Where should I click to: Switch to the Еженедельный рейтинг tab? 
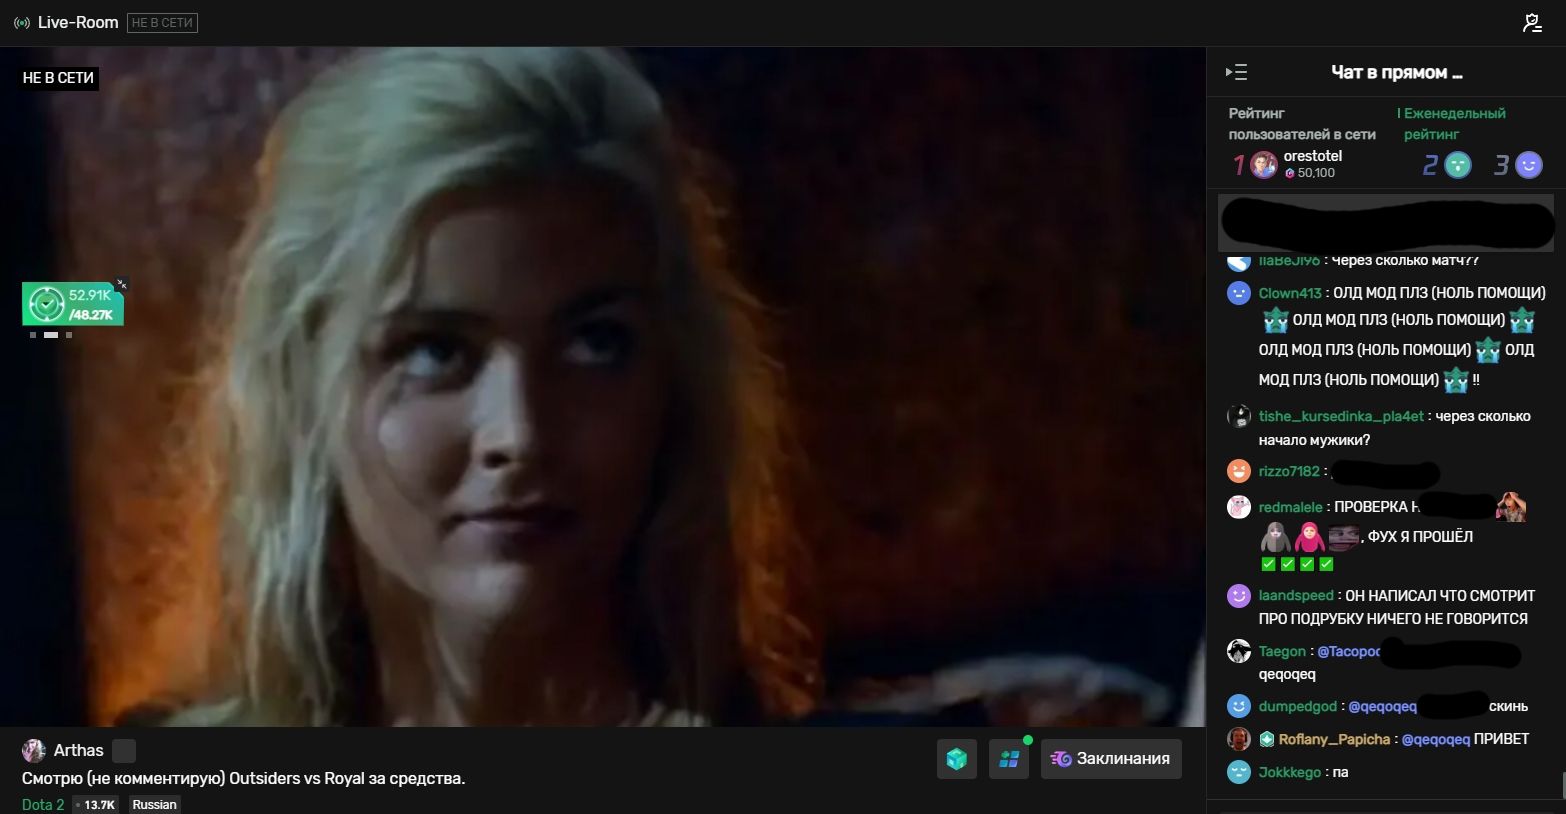(1454, 123)
